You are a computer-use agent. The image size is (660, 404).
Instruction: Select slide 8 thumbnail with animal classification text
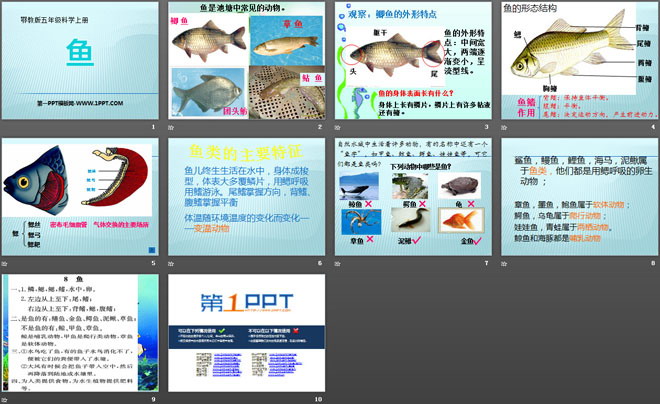click(x=580, y=197)
